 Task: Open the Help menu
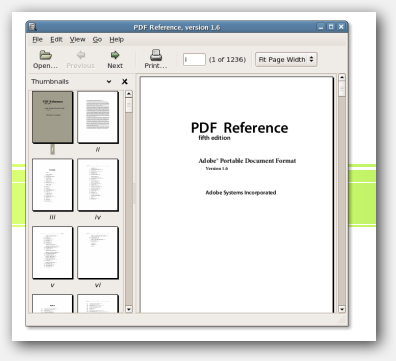(117, 40)
